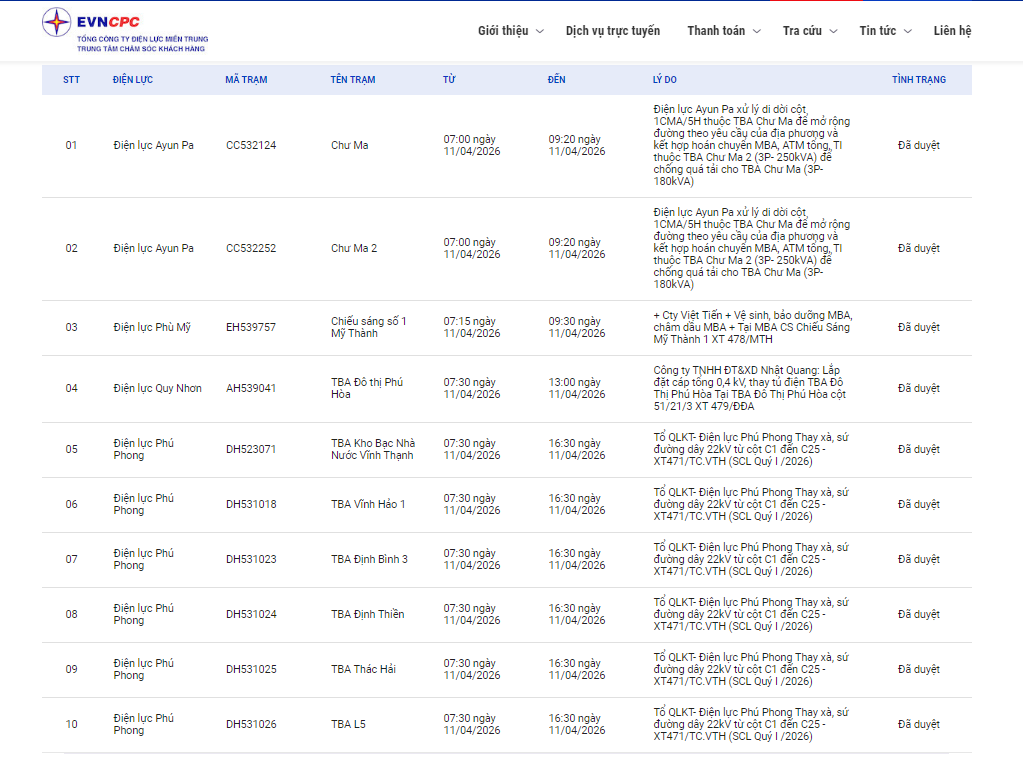The width and height of the screenshot is (1023, 759).
Task: Expand the Tra cứu dropdown chevron
Action: pos(834,31)
